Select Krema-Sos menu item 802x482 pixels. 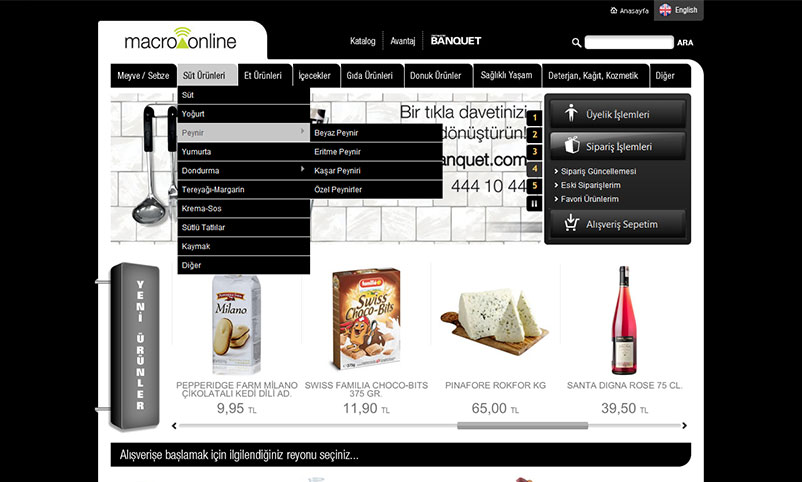pyautogui.click(x=243, y=208)
